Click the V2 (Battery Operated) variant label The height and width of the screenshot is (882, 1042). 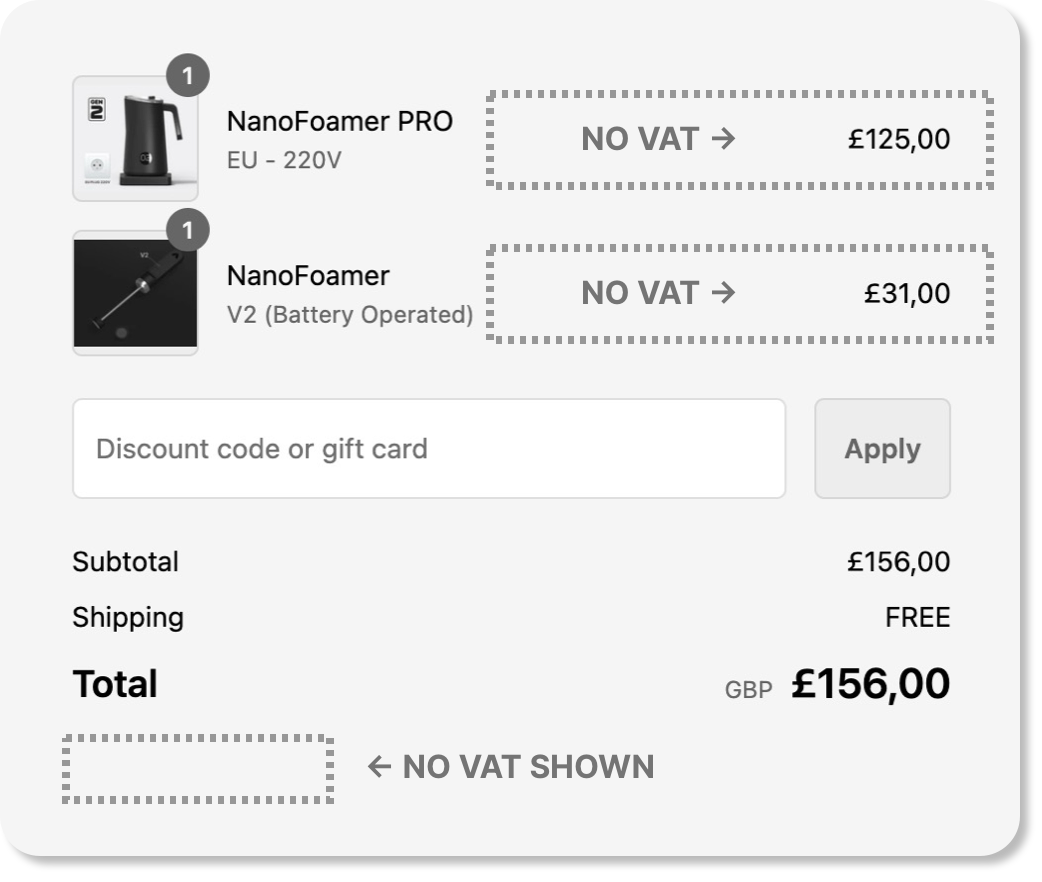350,314
